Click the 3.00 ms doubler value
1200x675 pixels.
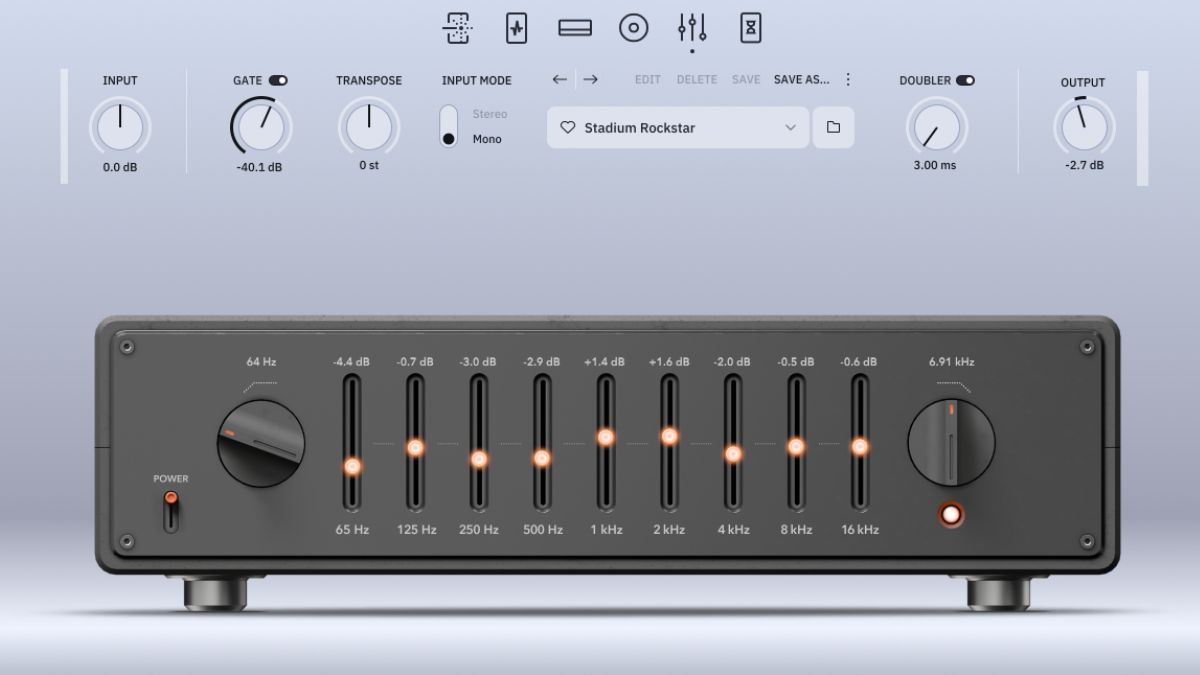935,166
